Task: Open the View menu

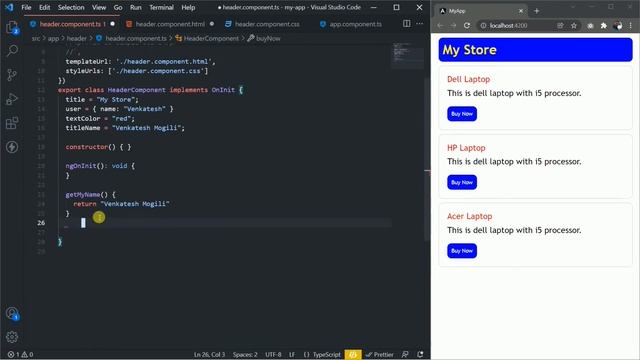Action: (x=99, y=7)
